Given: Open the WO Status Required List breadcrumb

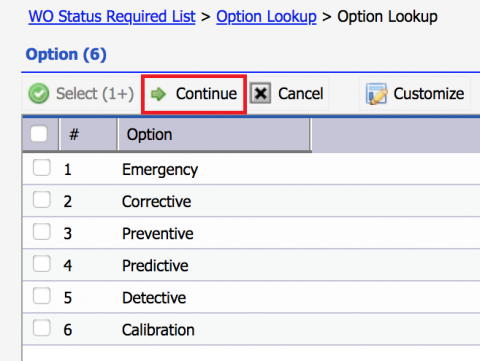Looking at the screenshot, I should (x=112, y=17).
